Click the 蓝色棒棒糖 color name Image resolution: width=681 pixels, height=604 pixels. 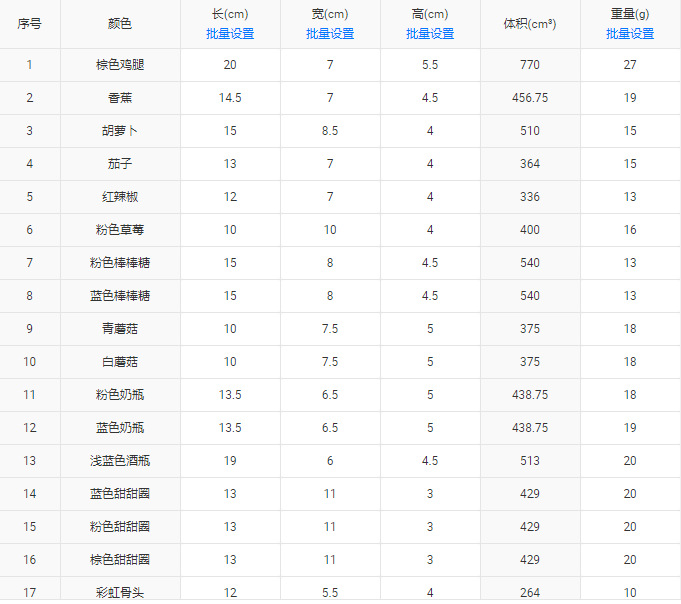click(119, 296)
